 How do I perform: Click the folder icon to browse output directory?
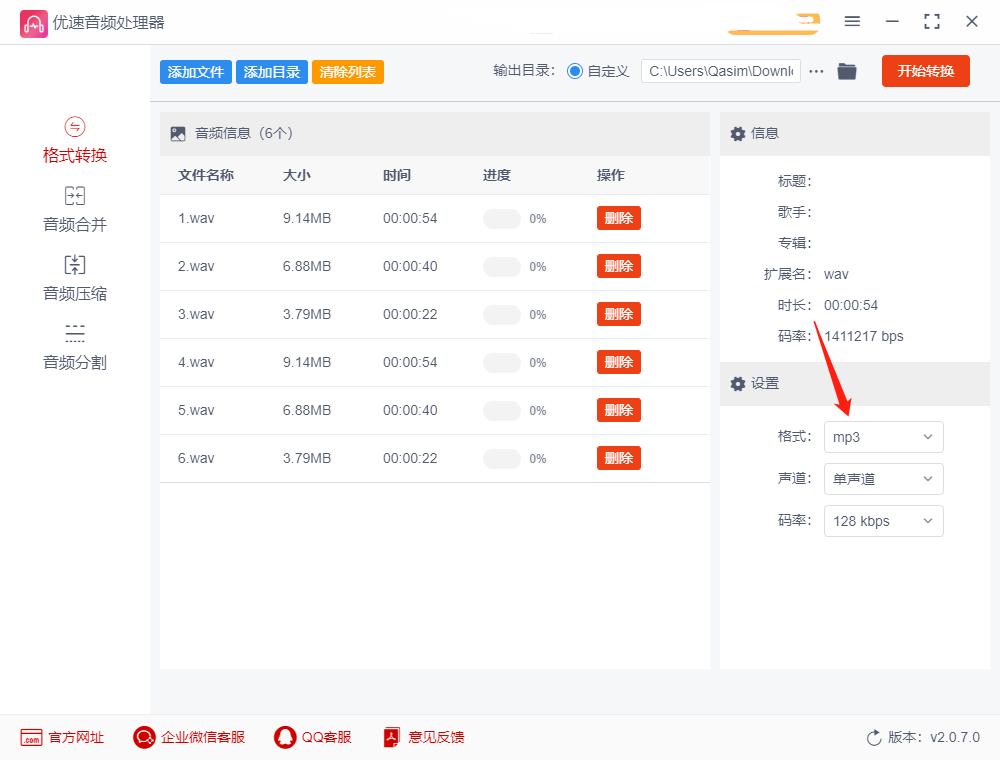847,71
